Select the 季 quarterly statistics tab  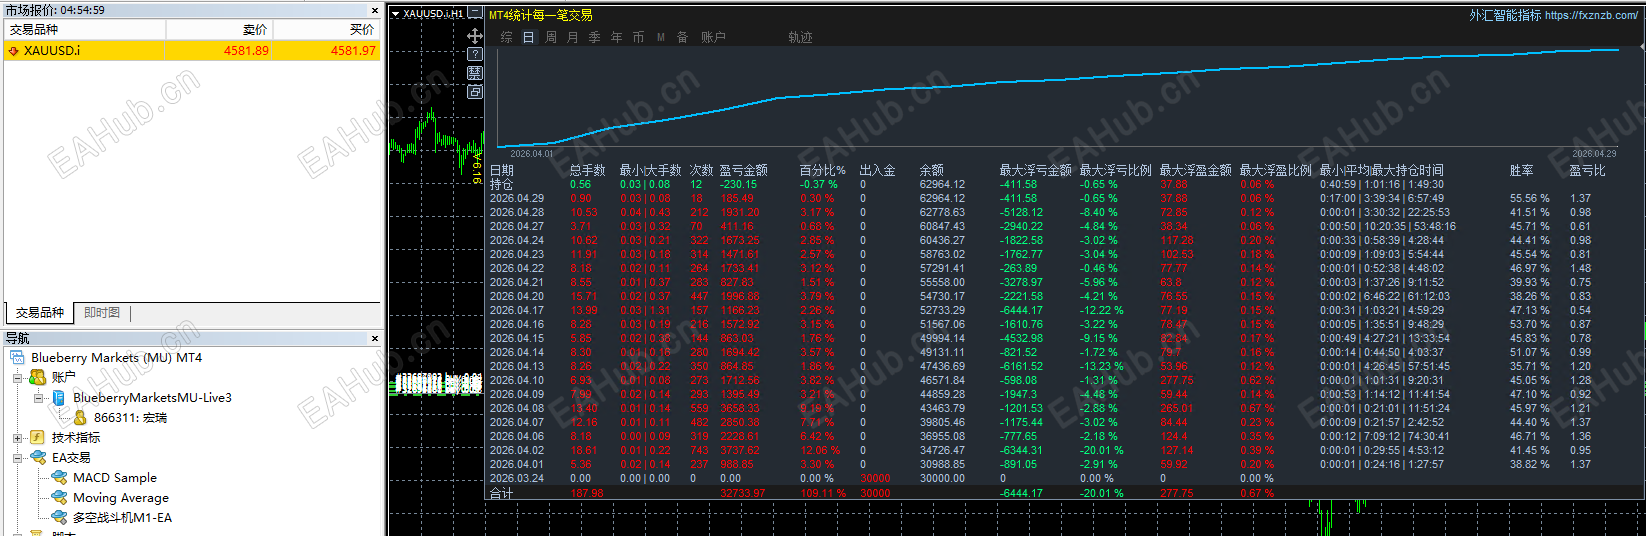click(594, 37)
